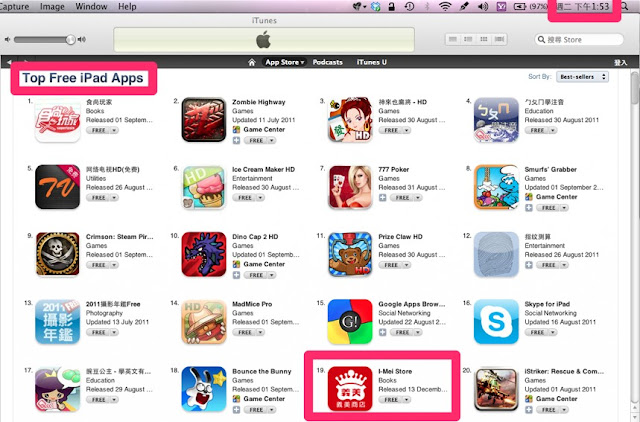This screenshot has width=640, height=422.
Task: Click FREE button for Ice Cream Maker HD
Action: tap(244, 198)
